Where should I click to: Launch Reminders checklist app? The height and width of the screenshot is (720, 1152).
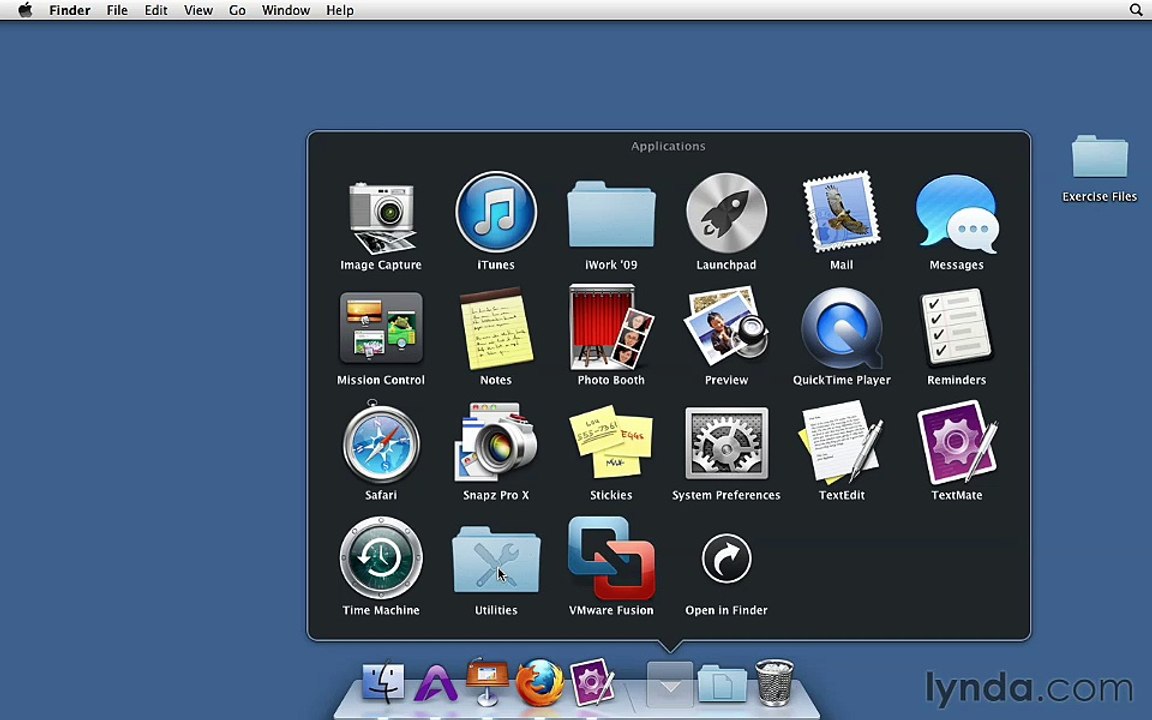tap(956, 327)
